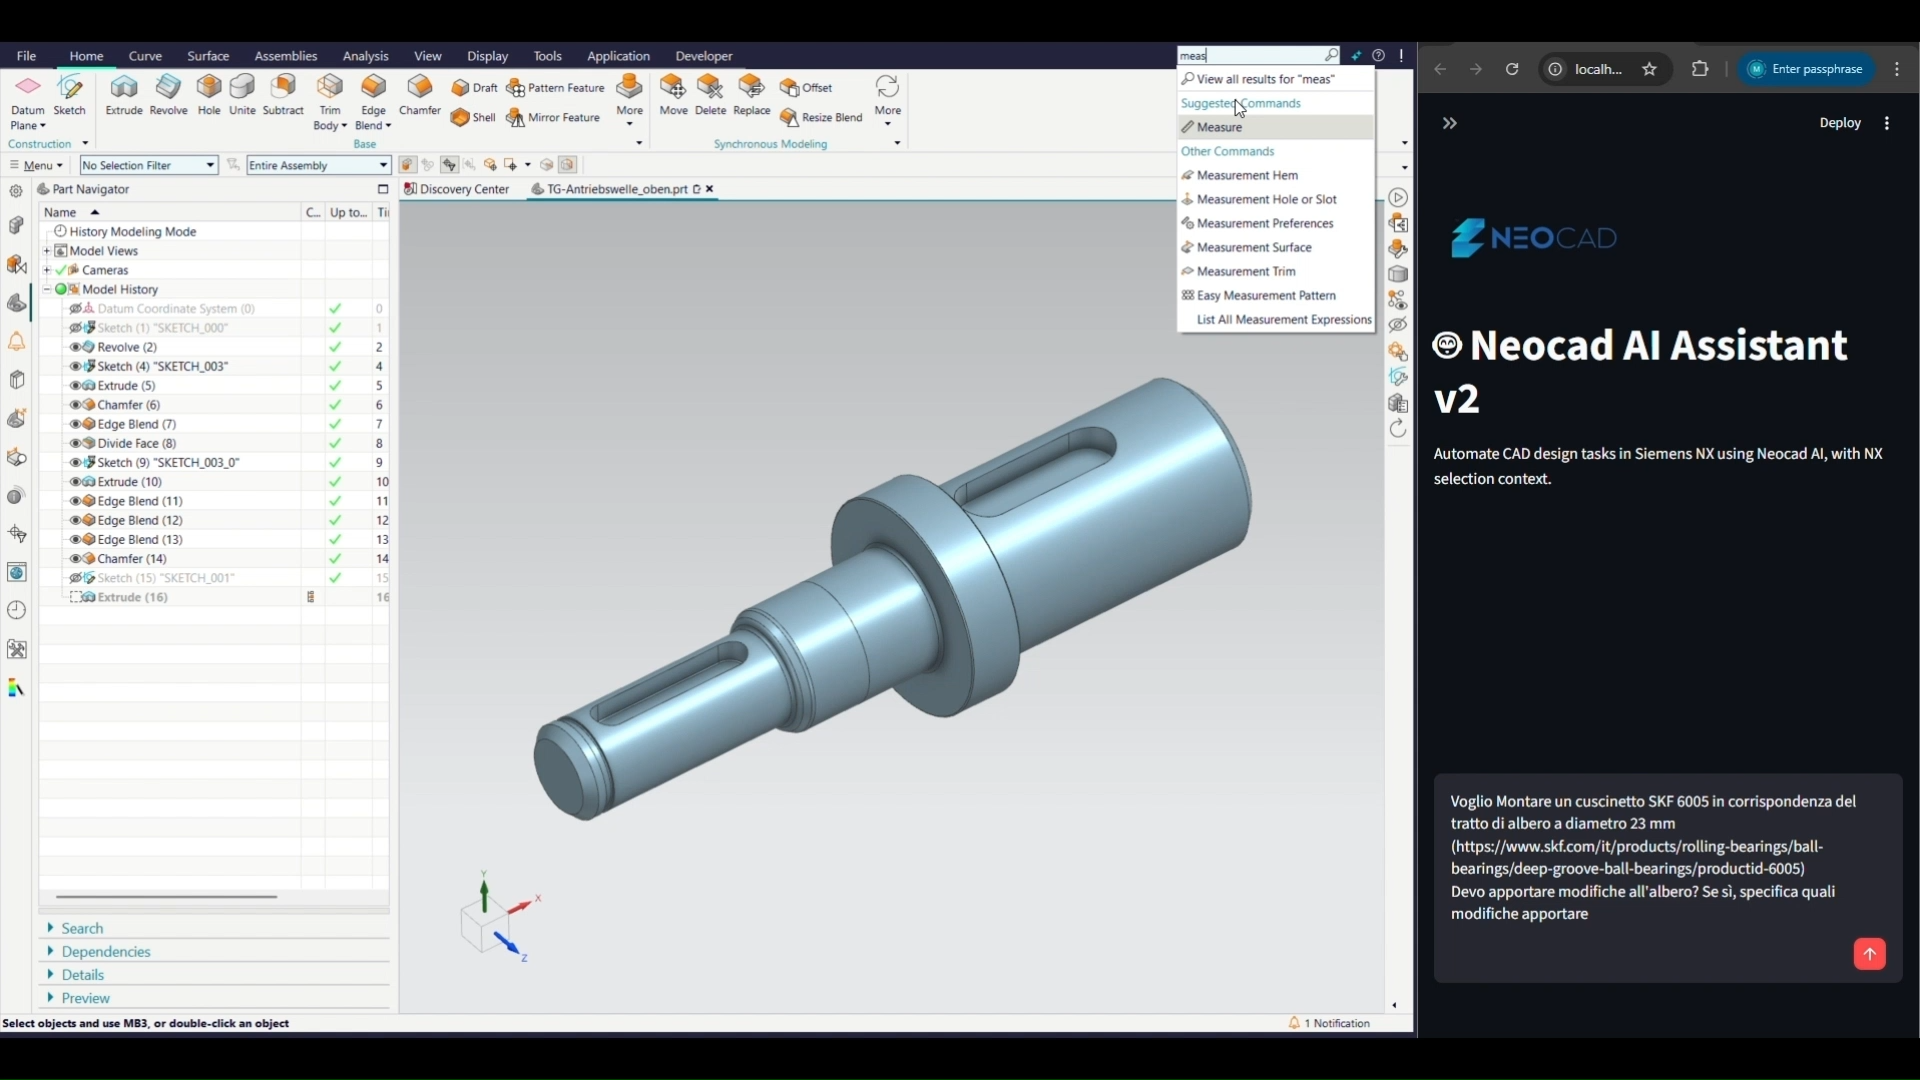The height and width of the screenshot is (1080, 1920).
Task: Expand the Dependencies section
Action: [105, 952]
